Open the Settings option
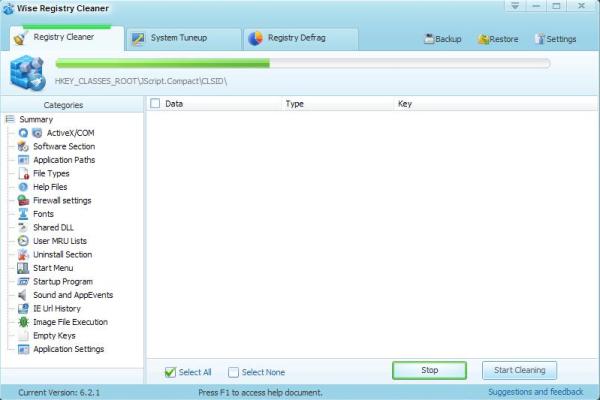This screenshot has height=400, width=600. coord(555,39)
